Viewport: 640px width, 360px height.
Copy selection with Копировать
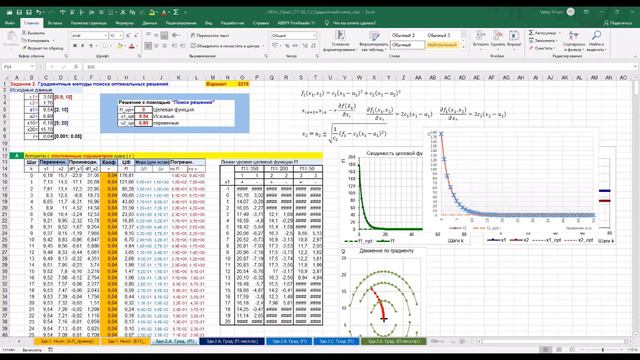coord(36,40)
